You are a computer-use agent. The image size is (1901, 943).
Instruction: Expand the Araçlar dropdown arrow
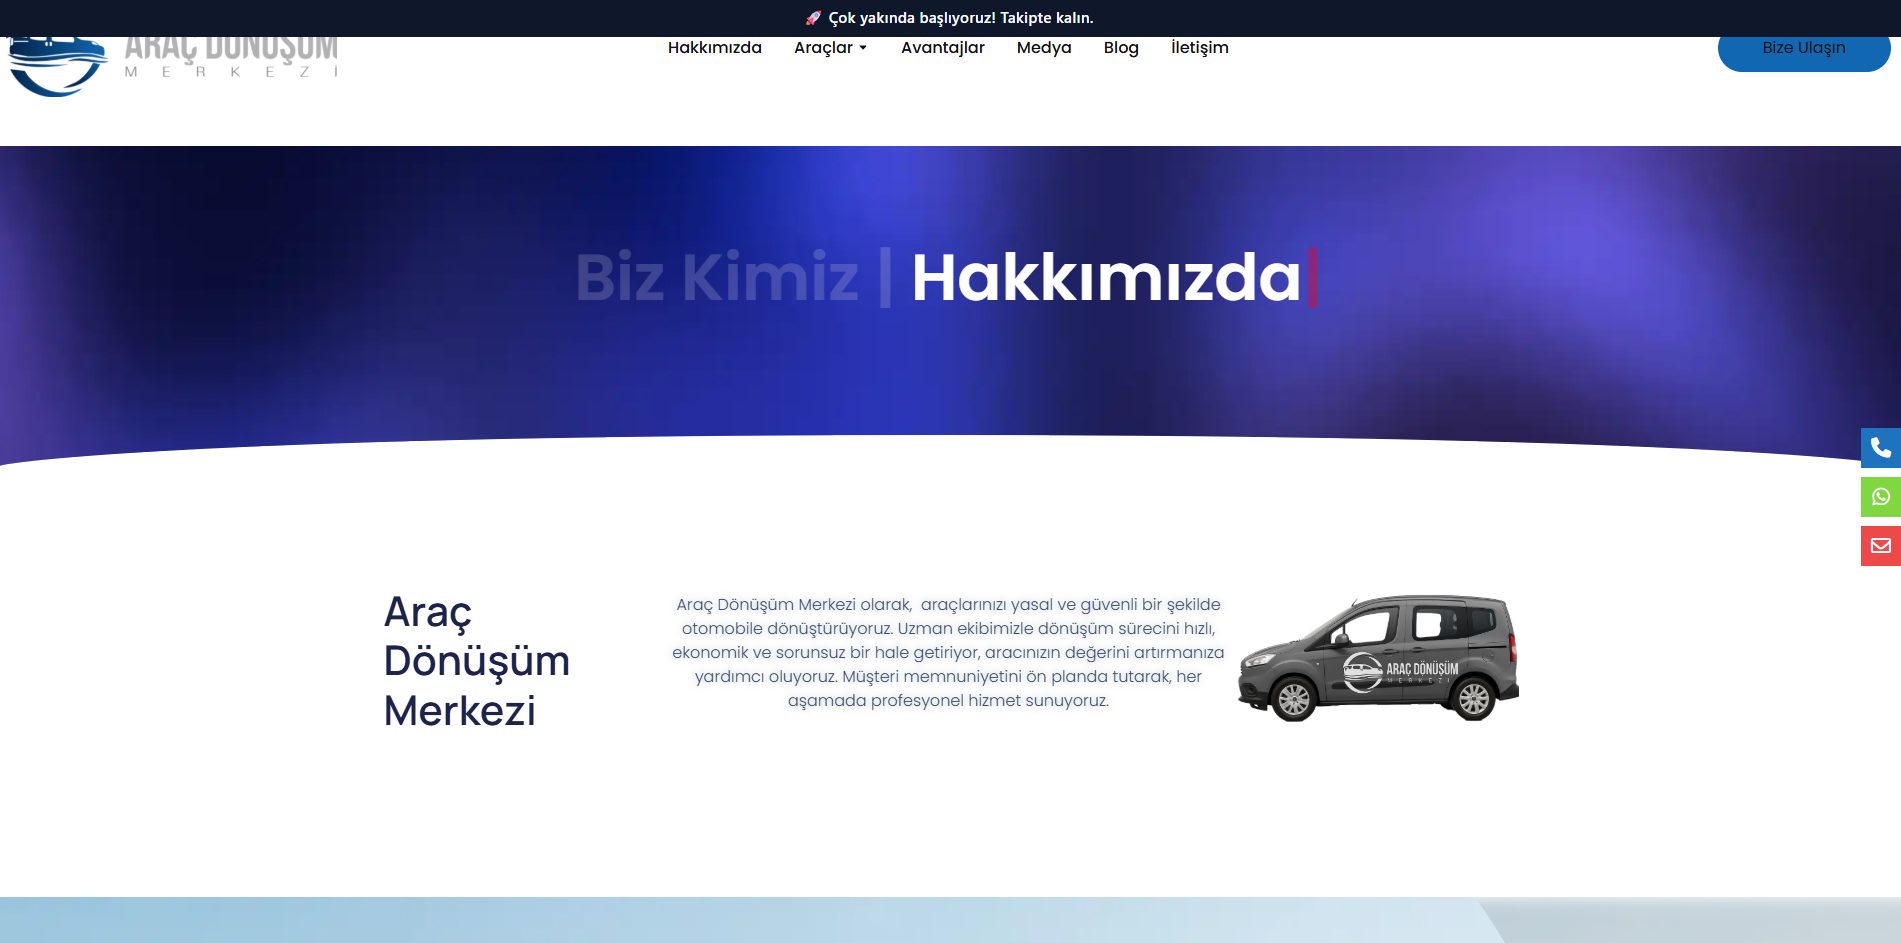coord(863,48)
